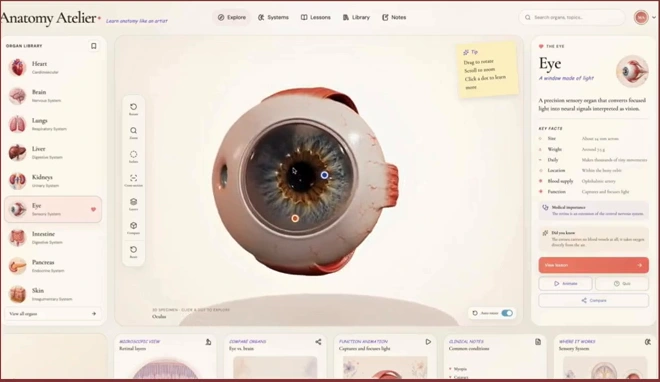Open the Layers tool in viewer toolbar
This screenshot has height=382, width=660.
[x=133, y=204]
